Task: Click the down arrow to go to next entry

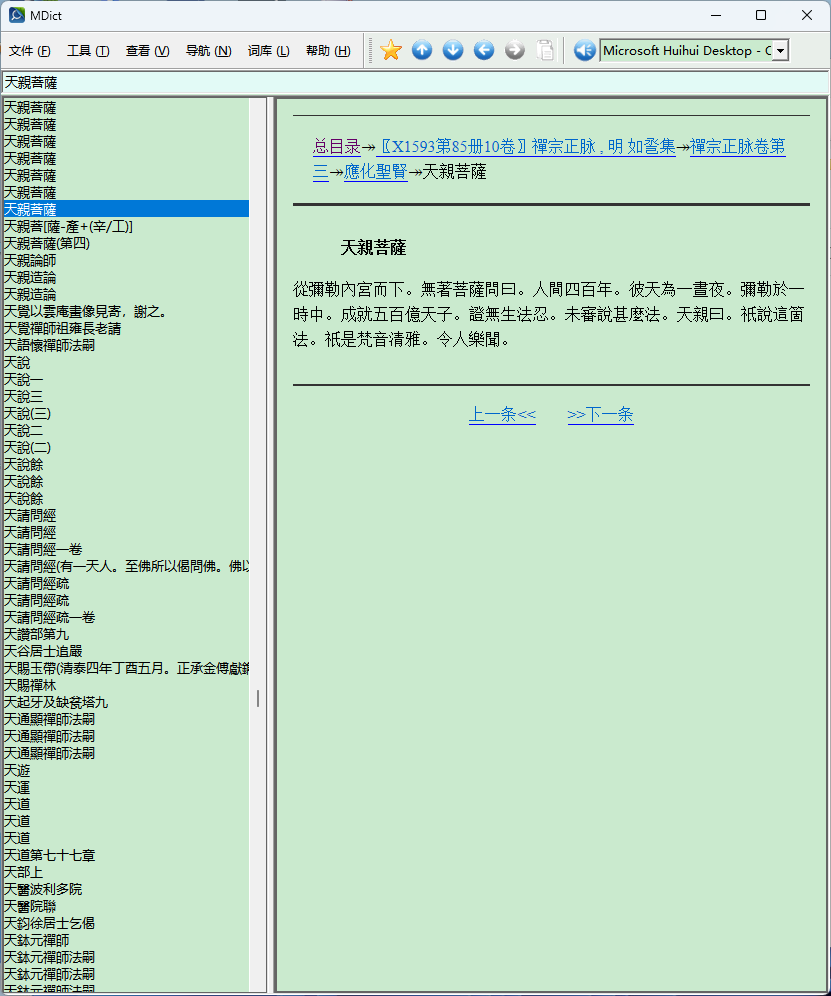Action: [x=452, y=49]
